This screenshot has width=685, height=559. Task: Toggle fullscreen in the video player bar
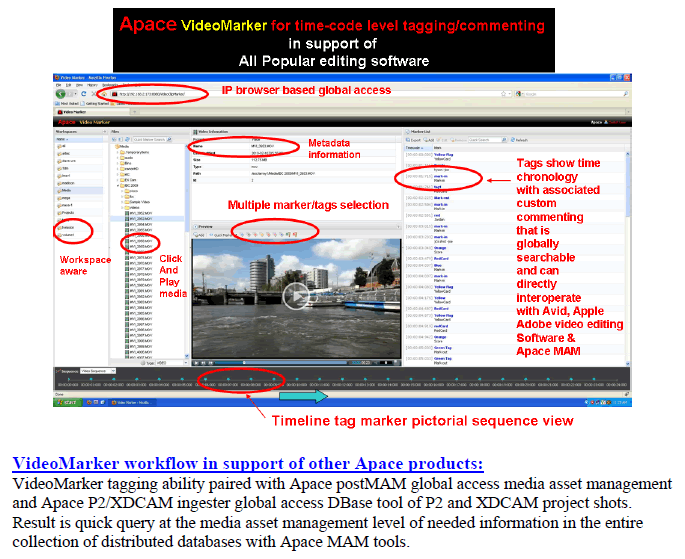tap(396, 362)
